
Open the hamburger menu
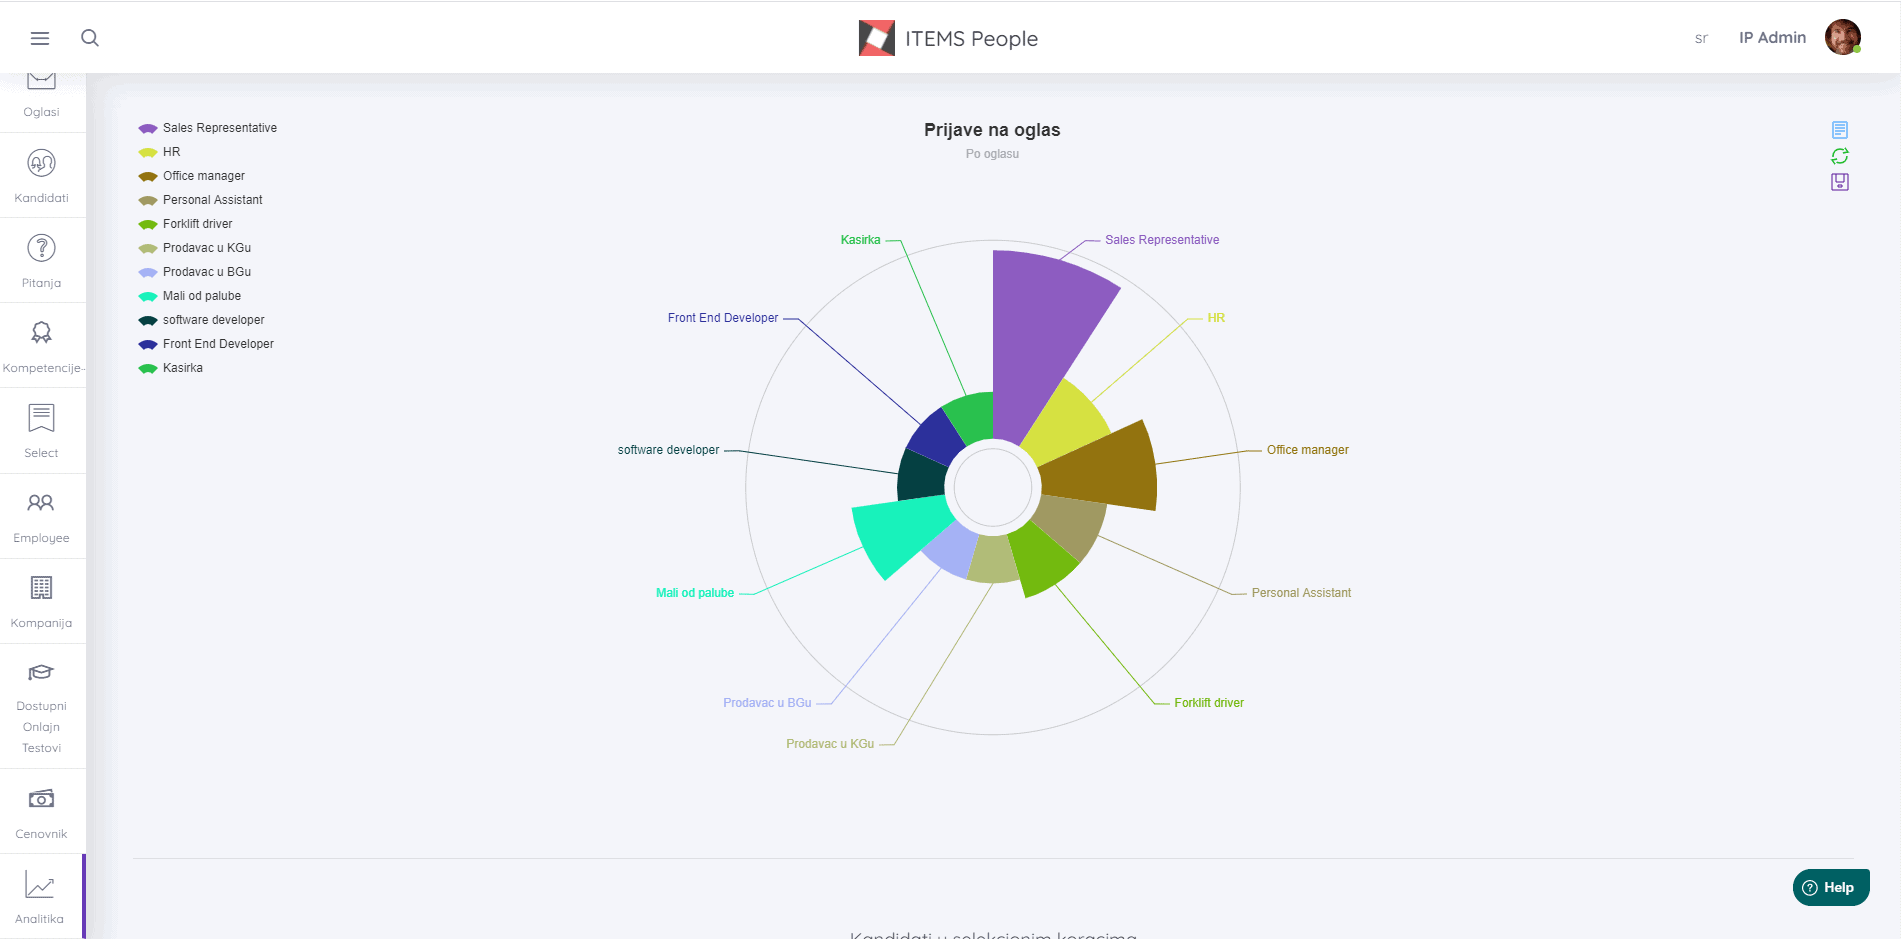point(40,38)
